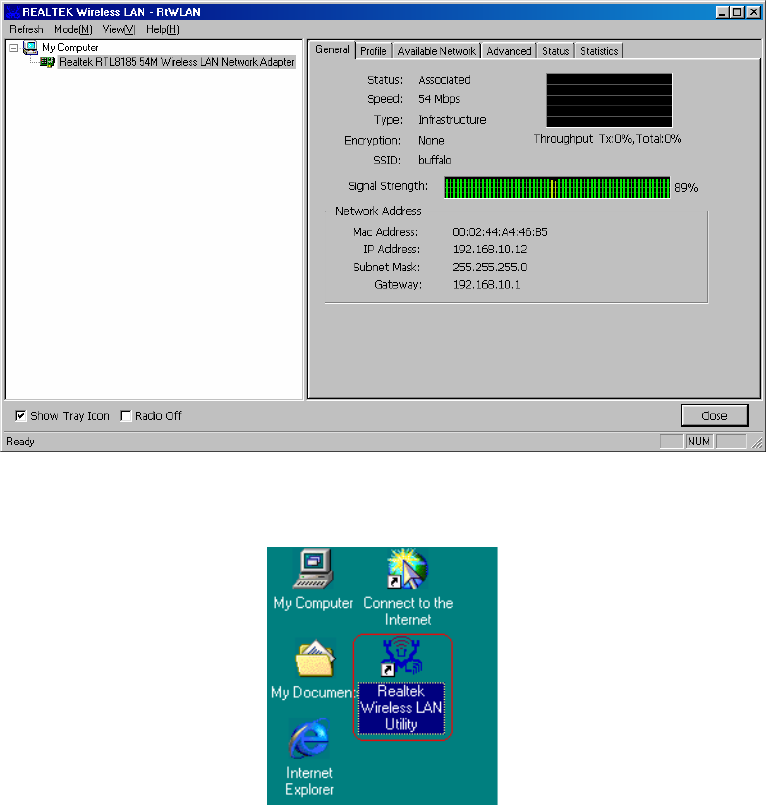Collapse the My Computer tree node
Image resolution: width=766 pixels, height=805 pixels.
pos(14,48)
